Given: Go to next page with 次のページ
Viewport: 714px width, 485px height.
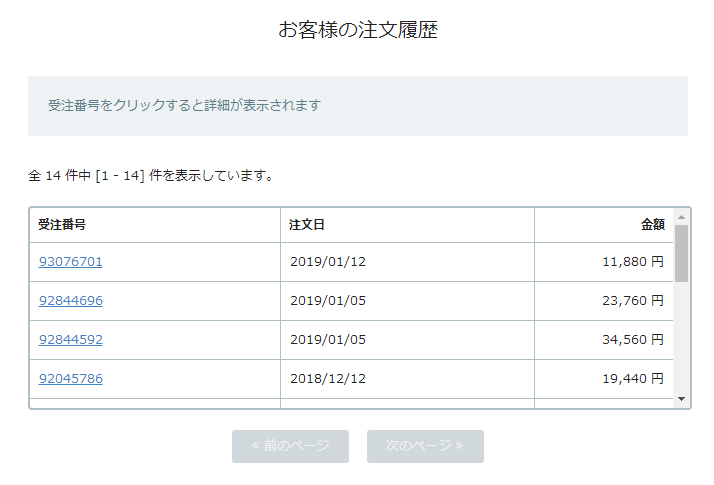Looking at the screenshot, I should pos(425,446).
